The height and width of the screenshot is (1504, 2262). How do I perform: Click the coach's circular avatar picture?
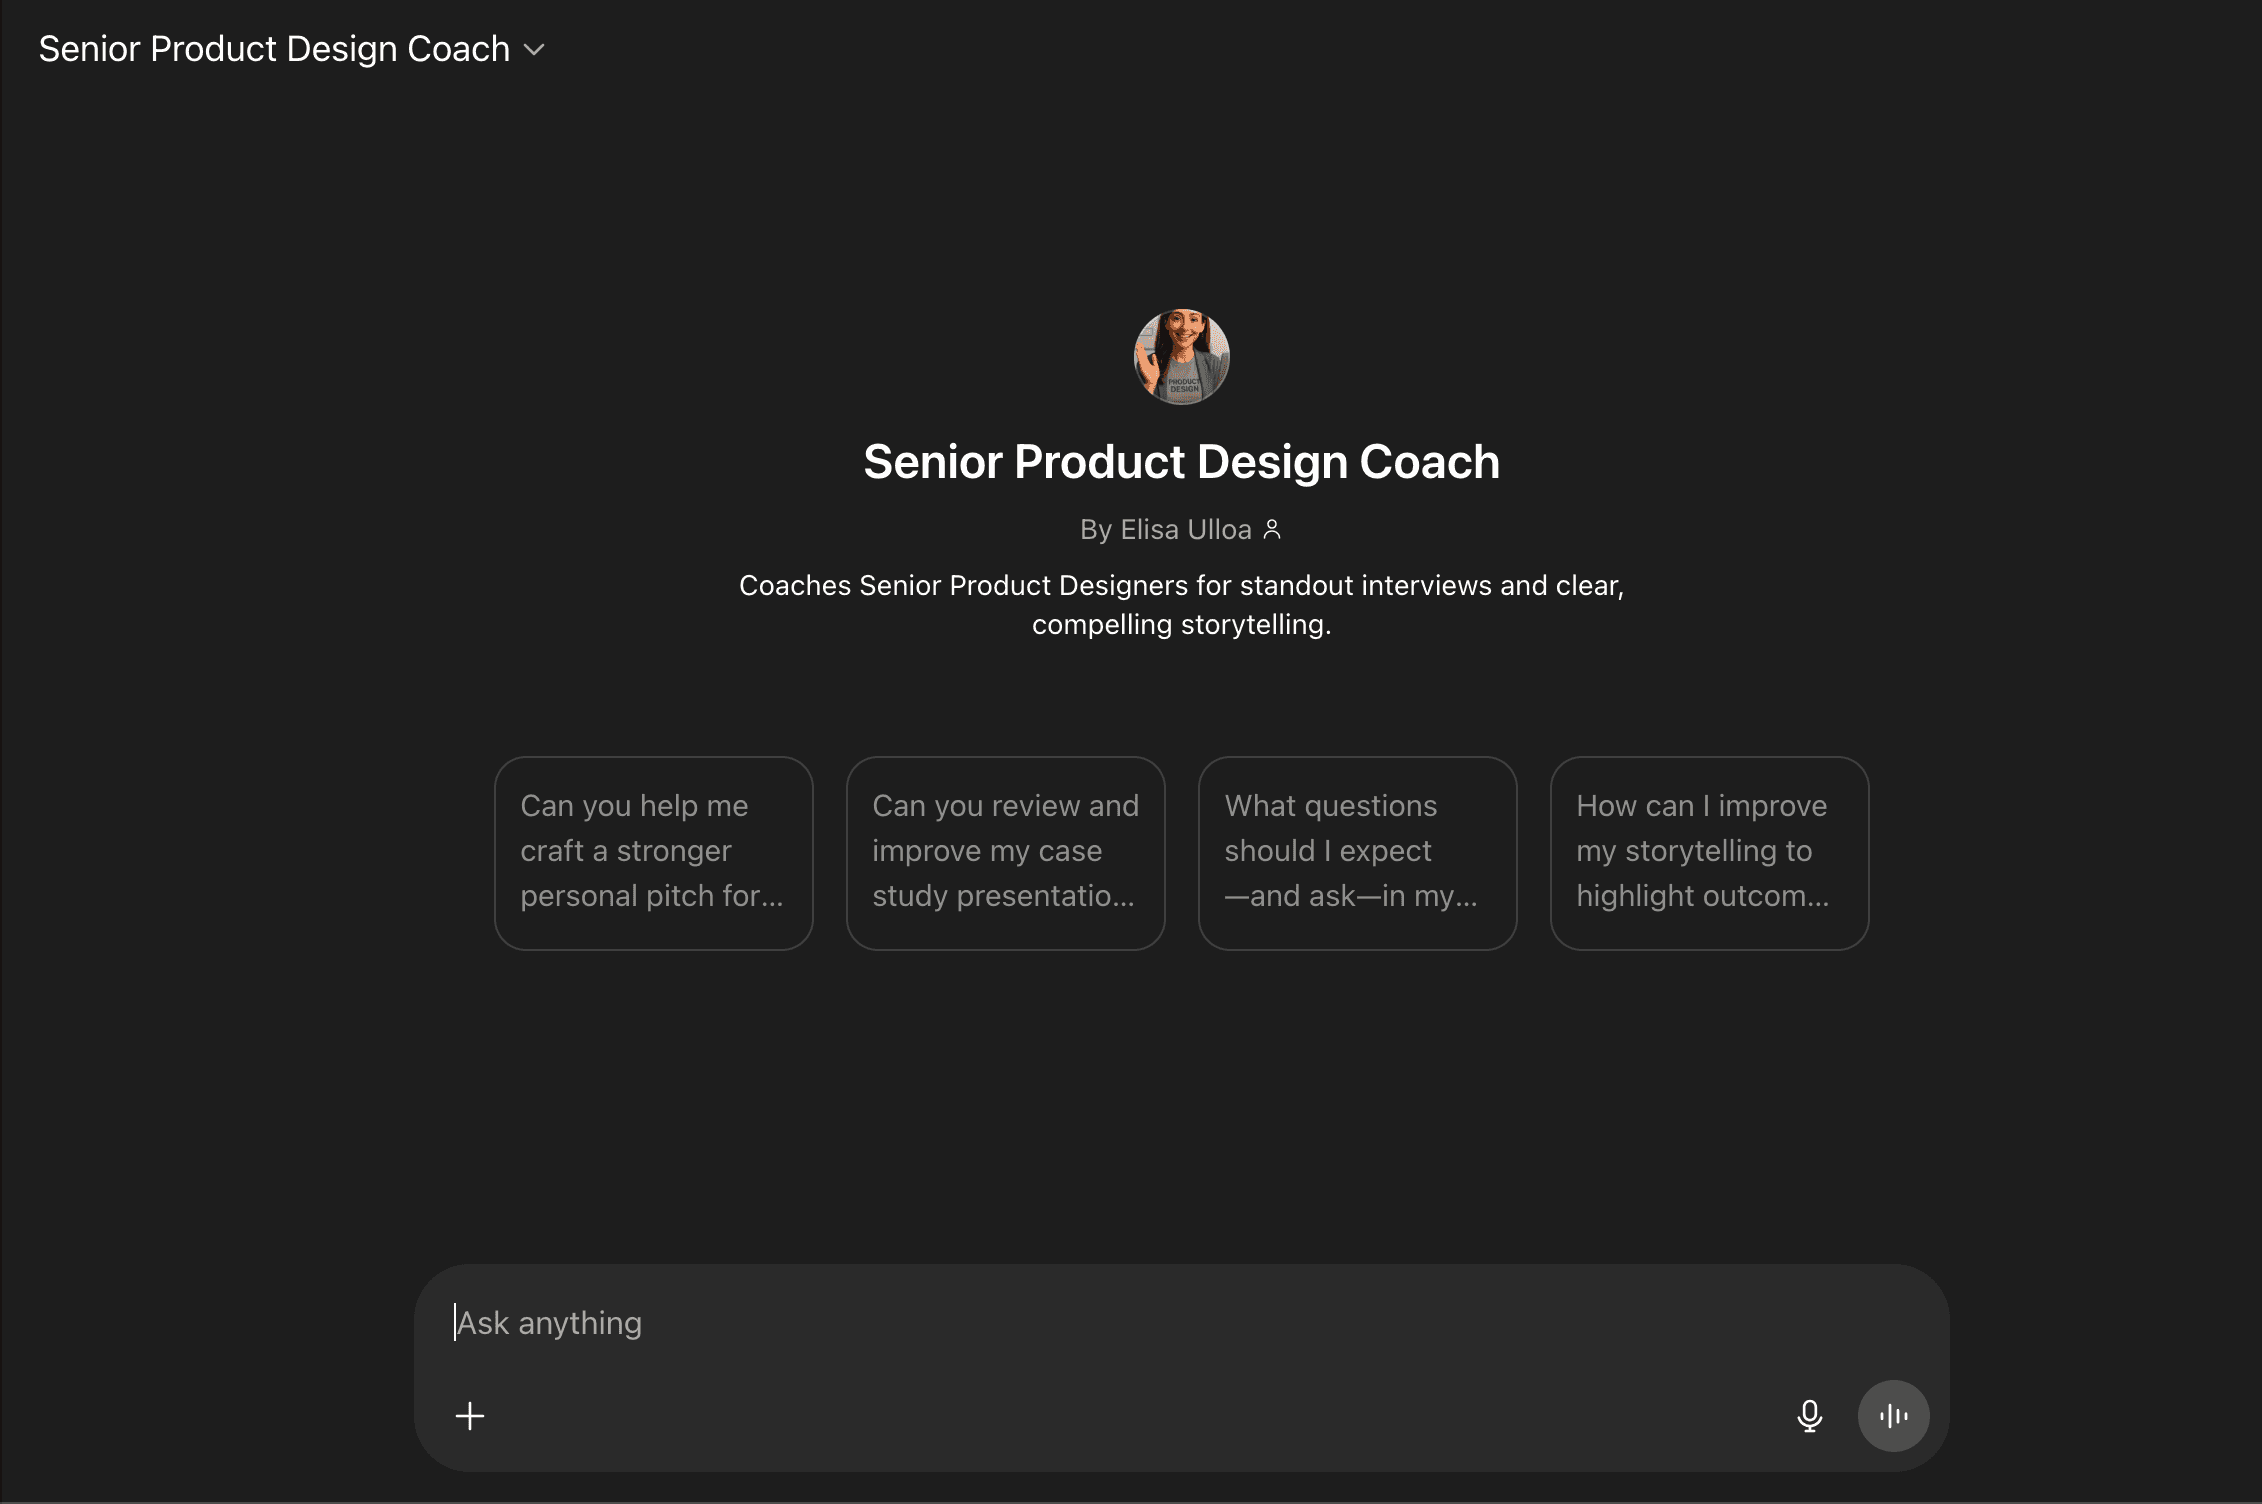pos(1181,357)
